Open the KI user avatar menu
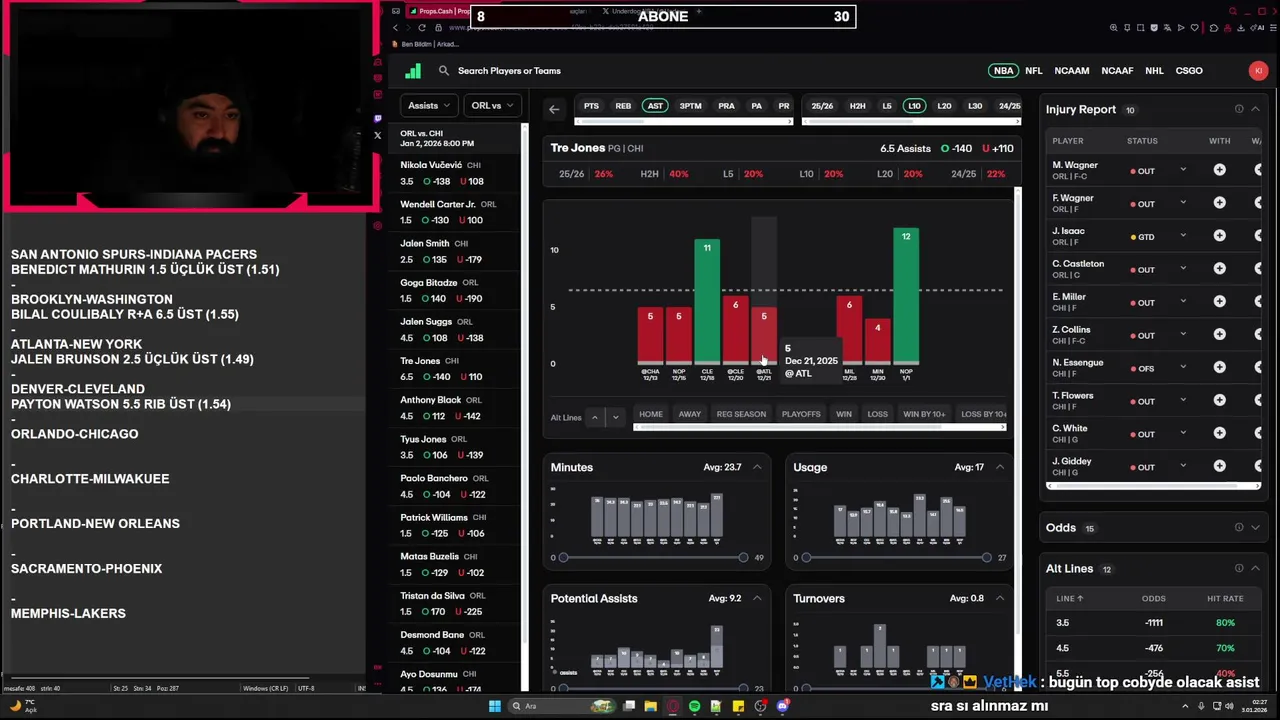 [x=1258, y=71]
